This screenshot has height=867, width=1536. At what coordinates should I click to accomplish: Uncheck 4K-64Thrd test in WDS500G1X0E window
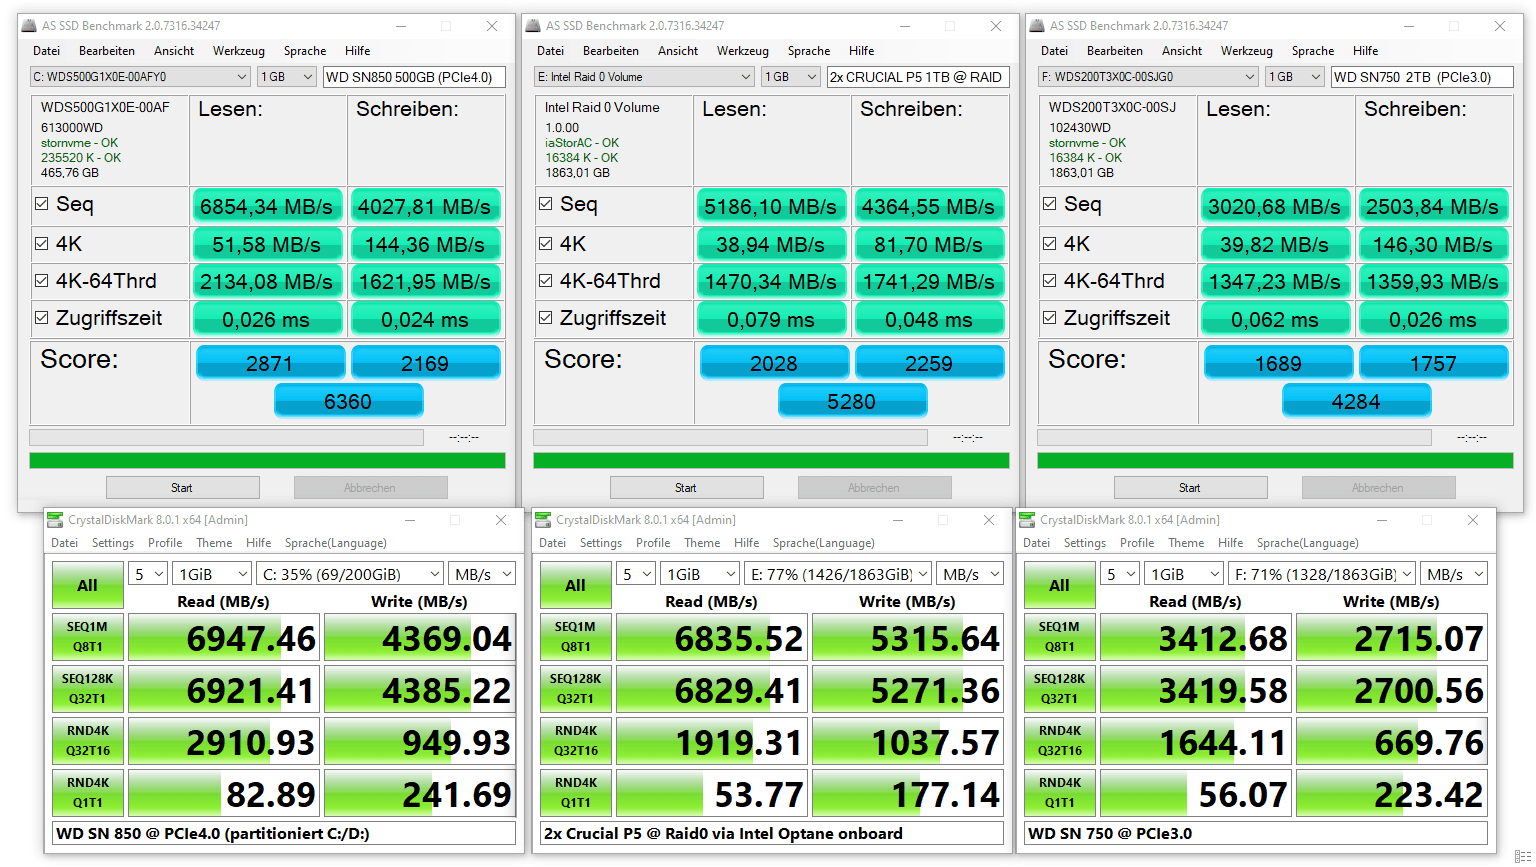41,280
